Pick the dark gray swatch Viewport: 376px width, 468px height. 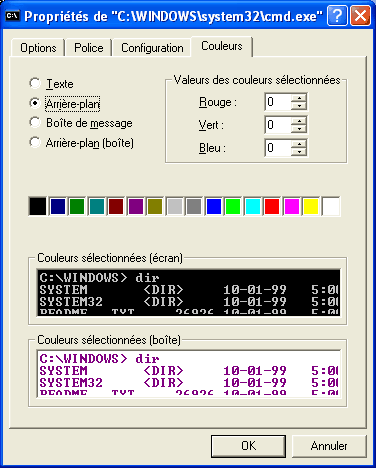pos(194,206)
